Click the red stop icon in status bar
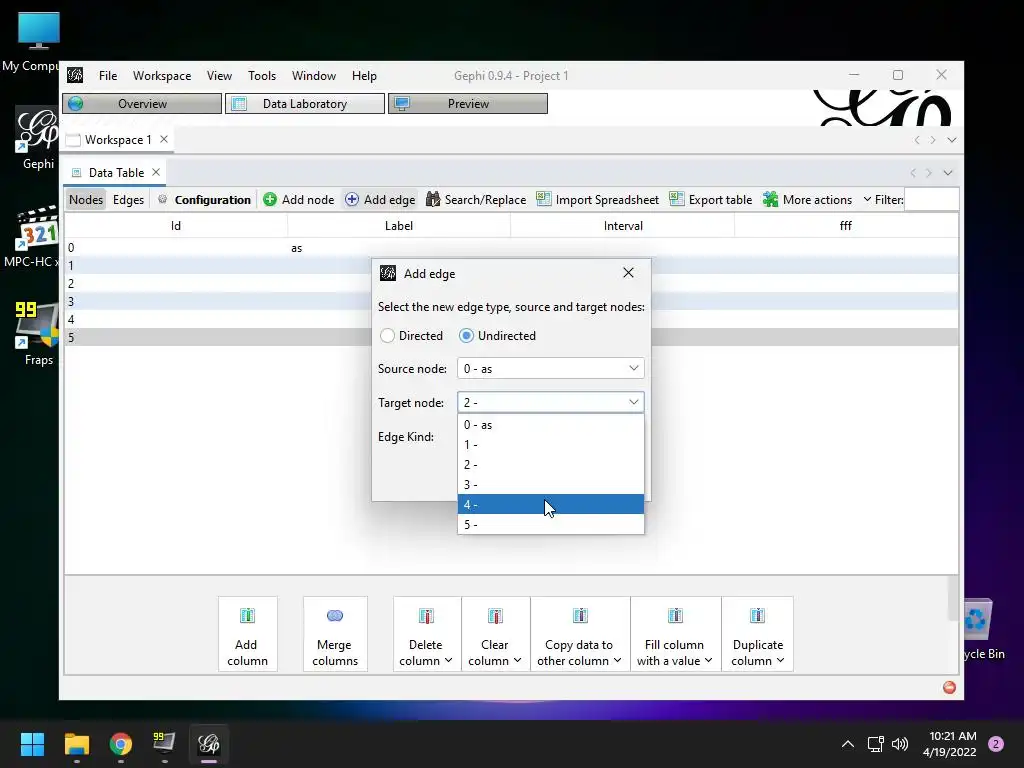The width and height of the screenshot is (1024, 768). coord(949,687)
